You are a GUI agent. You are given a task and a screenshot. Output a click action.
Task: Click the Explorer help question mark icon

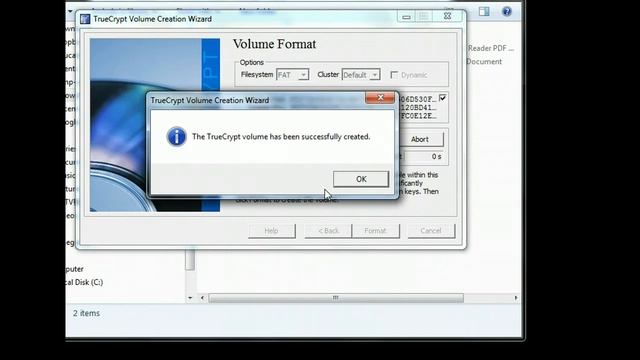(x=507, y=11)
